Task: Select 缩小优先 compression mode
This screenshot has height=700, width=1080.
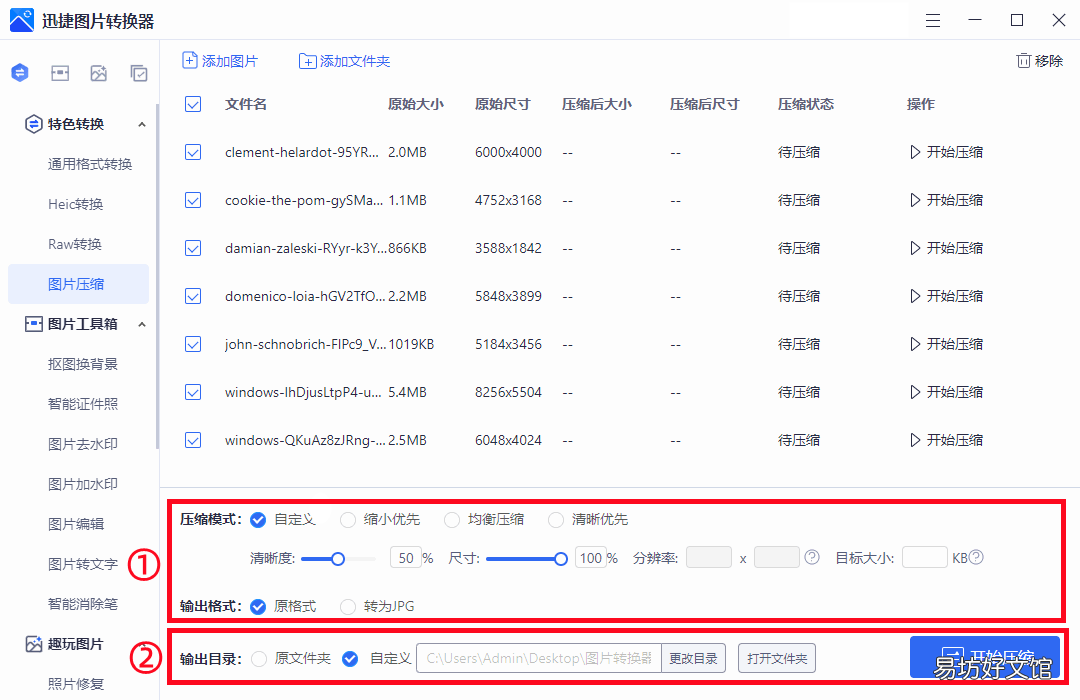Action: (x=348, y=519)
